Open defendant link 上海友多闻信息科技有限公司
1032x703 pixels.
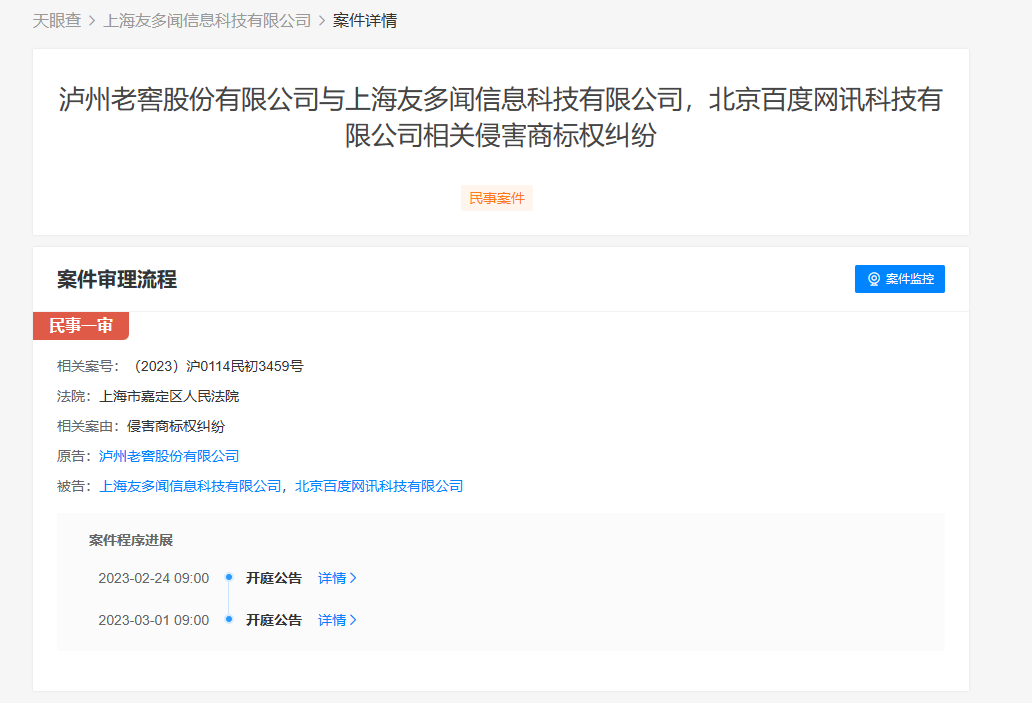(190, 486)
